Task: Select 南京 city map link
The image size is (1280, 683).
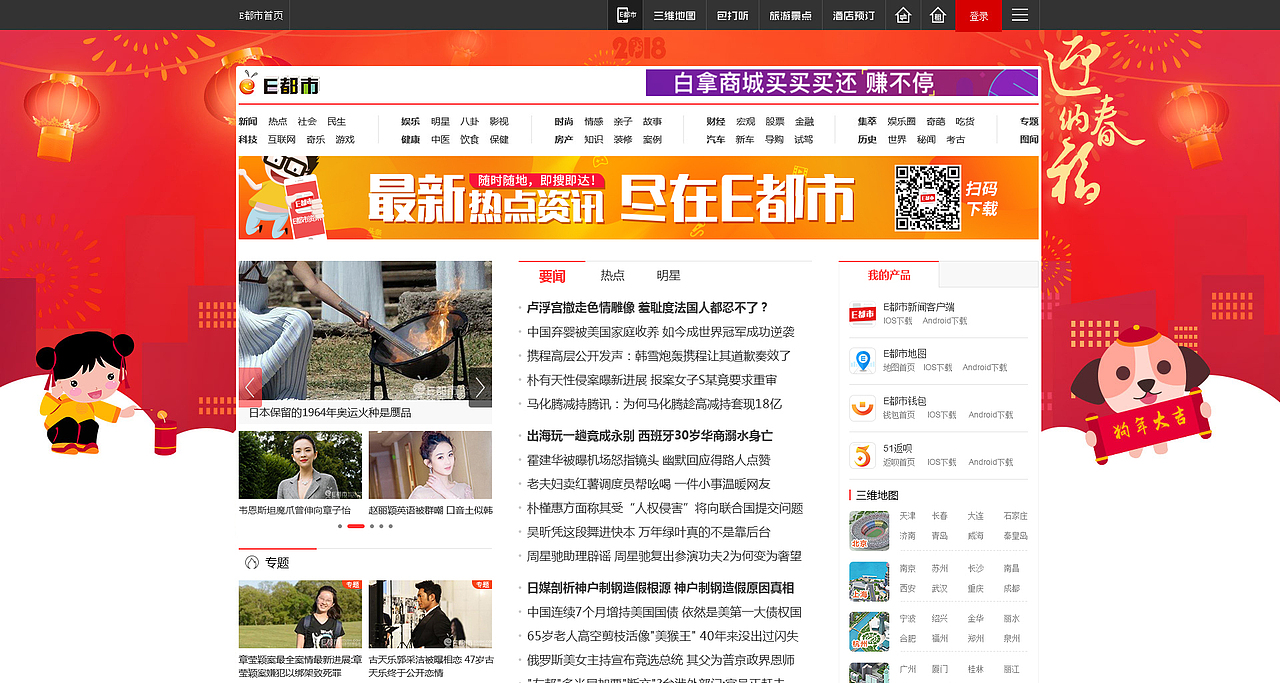Action: 907,568
